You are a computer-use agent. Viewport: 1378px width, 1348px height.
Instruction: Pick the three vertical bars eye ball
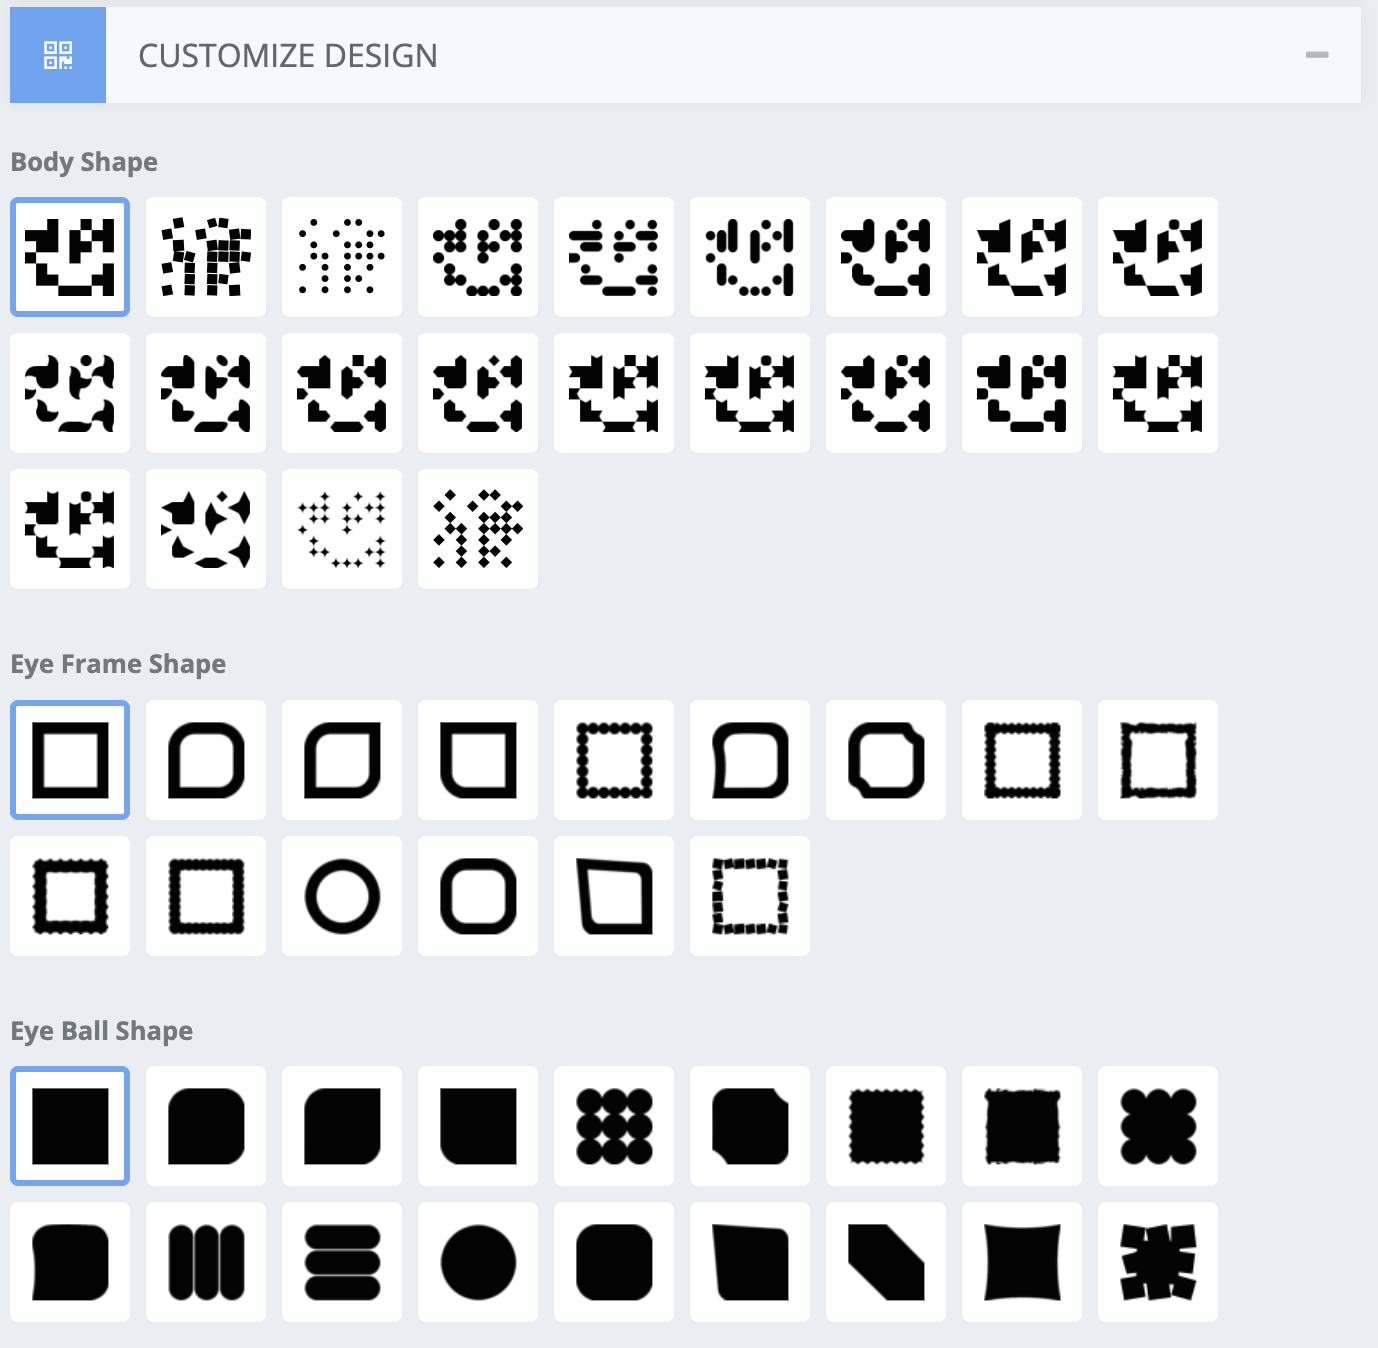tap(206, 1262)
